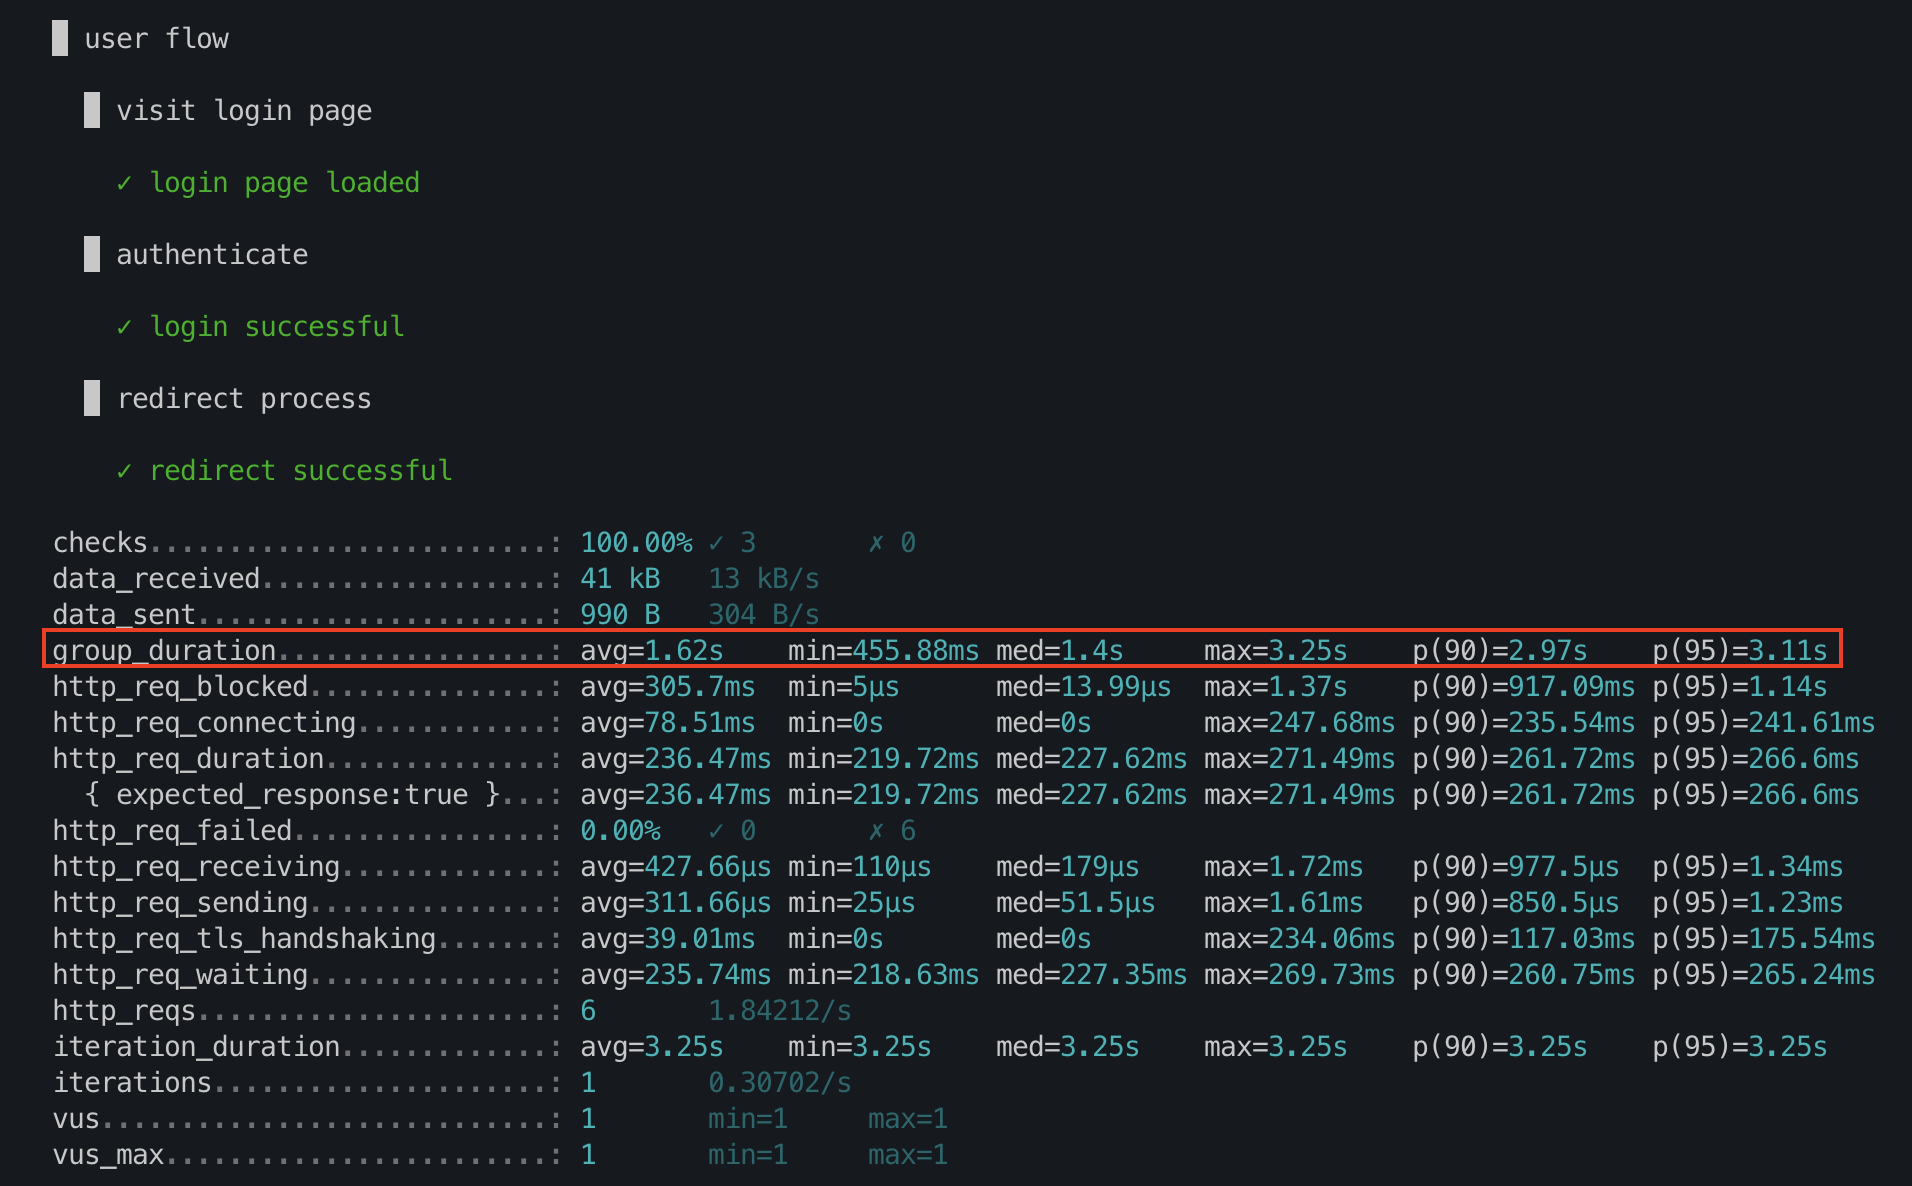Click the green checkmark before "redirect successful"
Viewport: 1912px width, 1186px height.
pyautogui.click(x=124, y=471)
